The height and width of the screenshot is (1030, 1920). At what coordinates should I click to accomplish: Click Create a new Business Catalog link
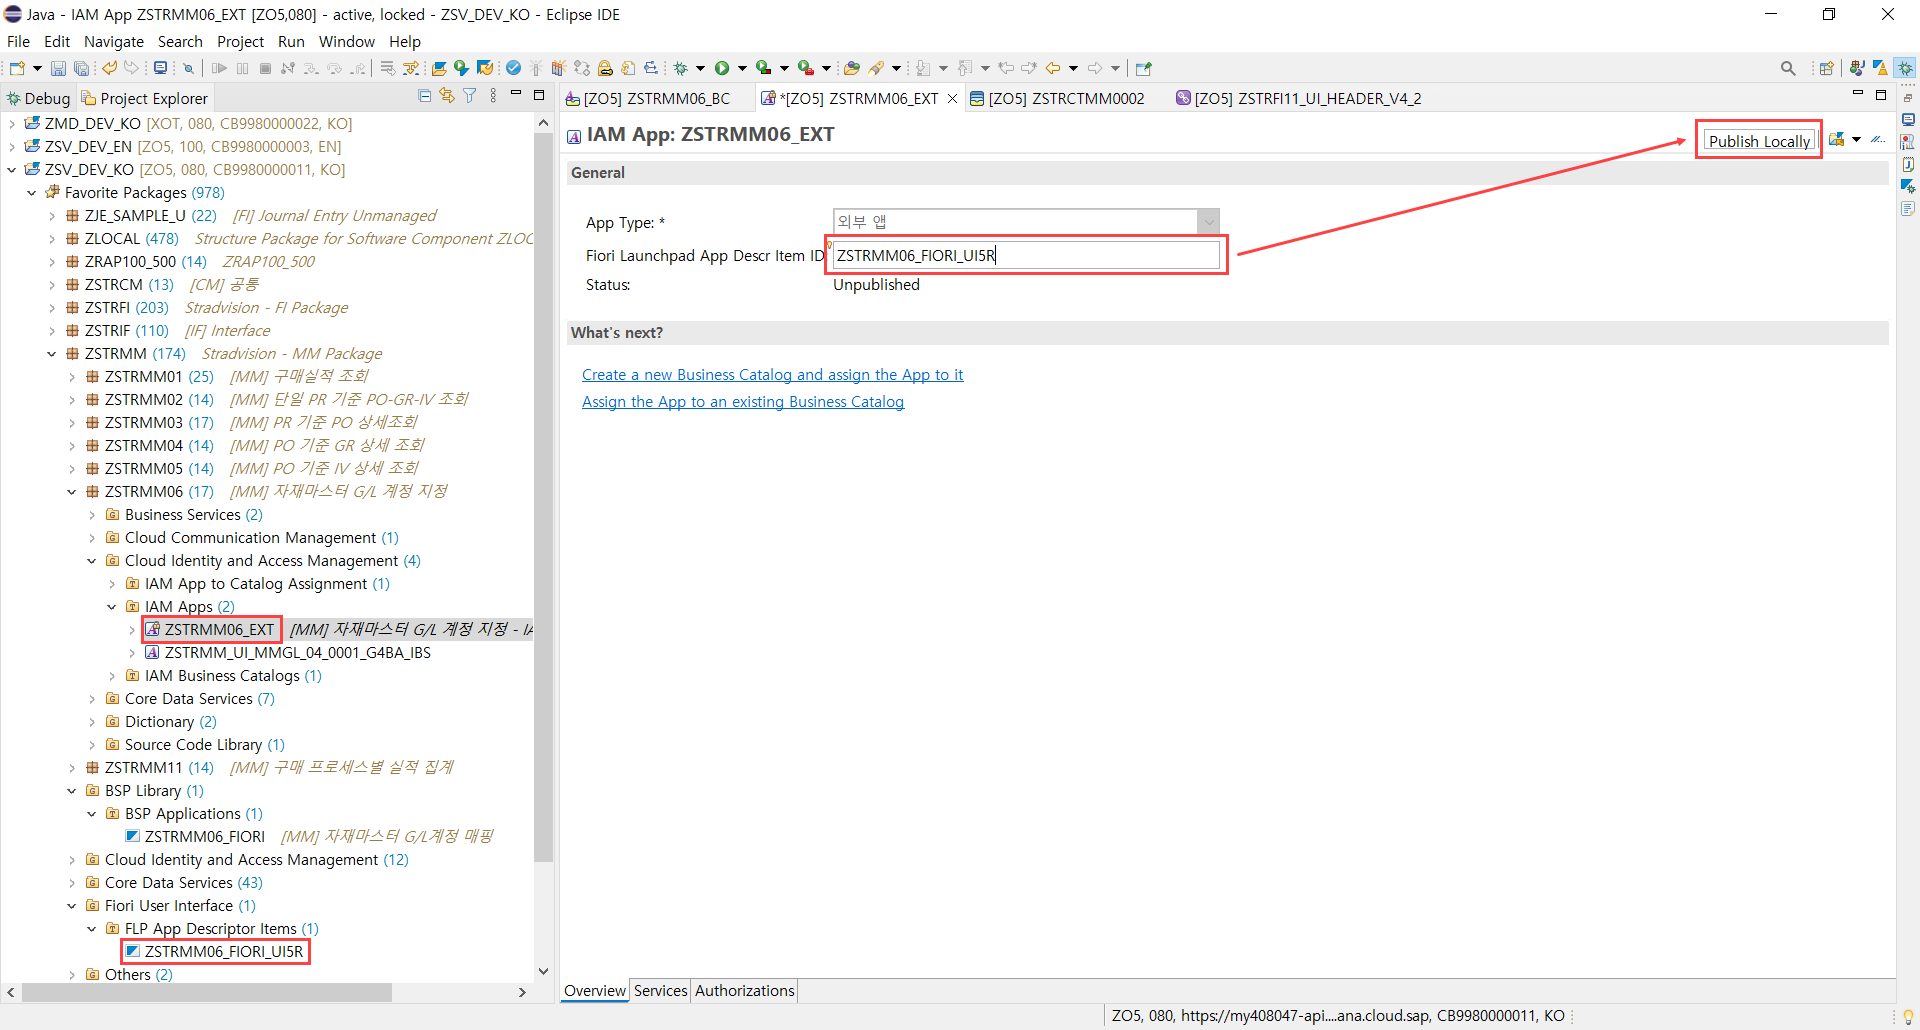point(772,375)
